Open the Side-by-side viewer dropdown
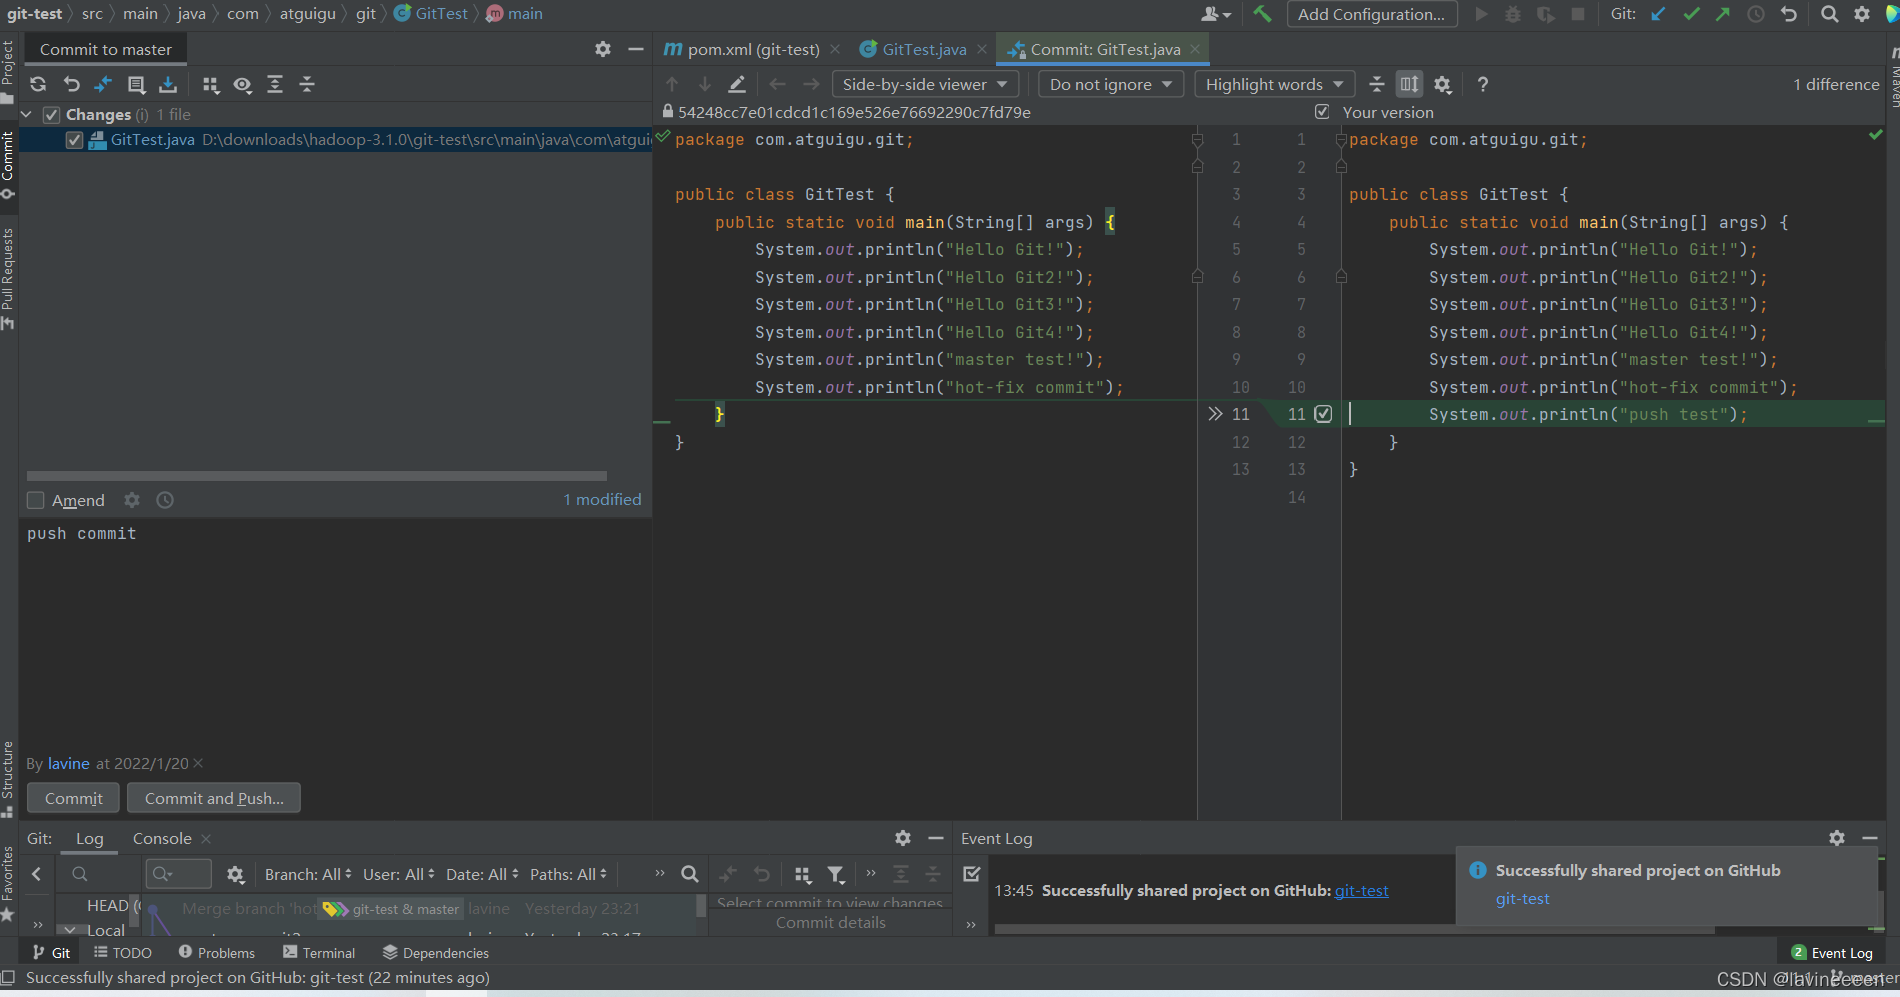The height and width of the screenshot is (997, 1900). coord(926,84)
